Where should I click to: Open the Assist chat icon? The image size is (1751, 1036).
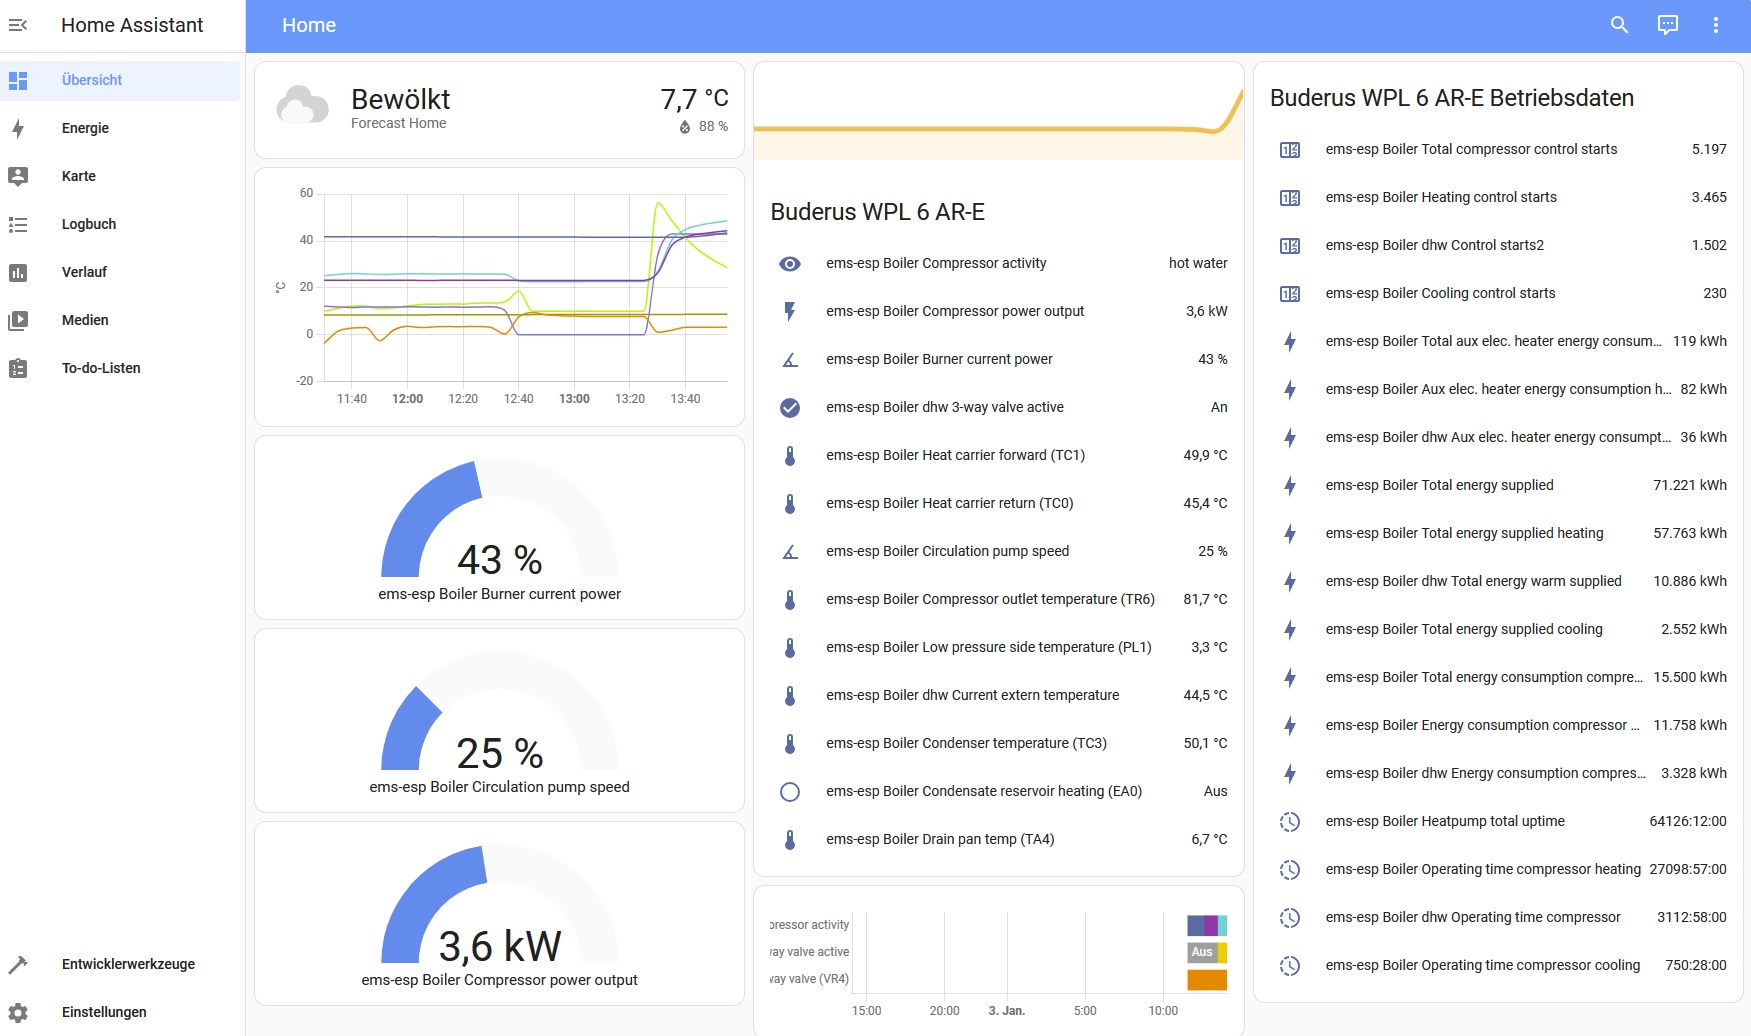pyautogui.click(x=1668, y=25)
